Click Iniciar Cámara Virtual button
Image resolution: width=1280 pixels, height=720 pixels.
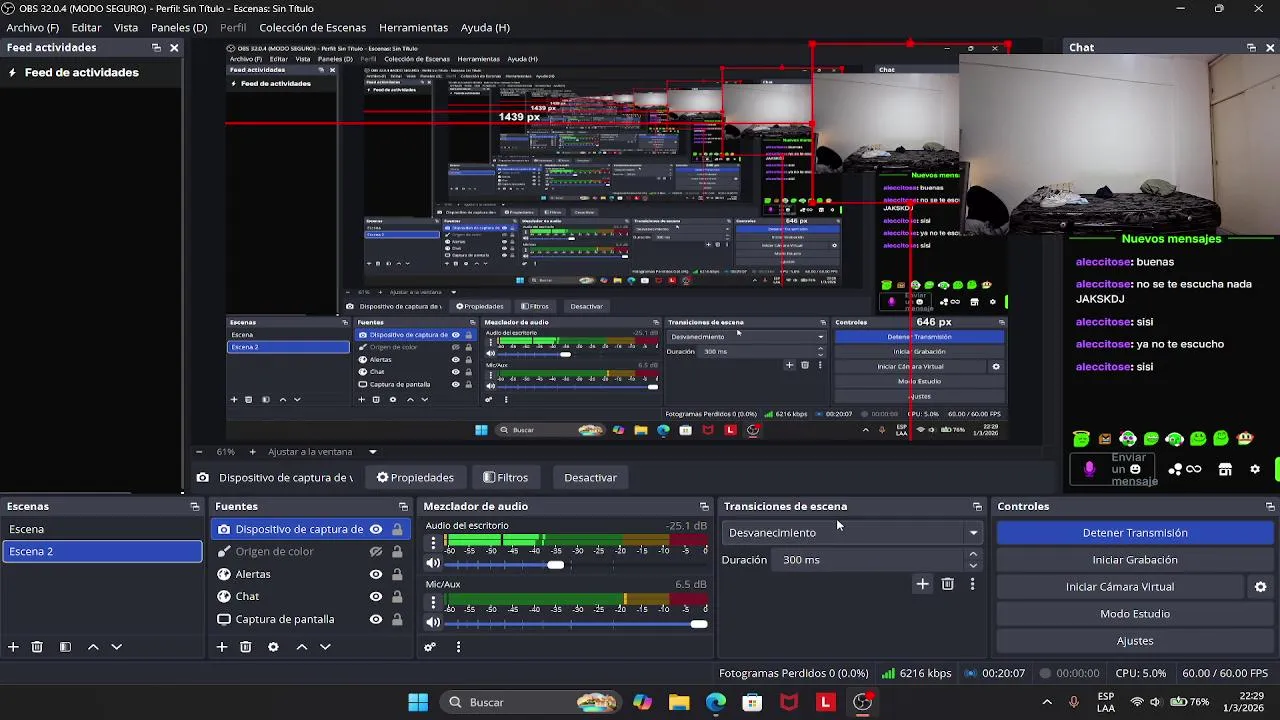[x=1120, y=587]
